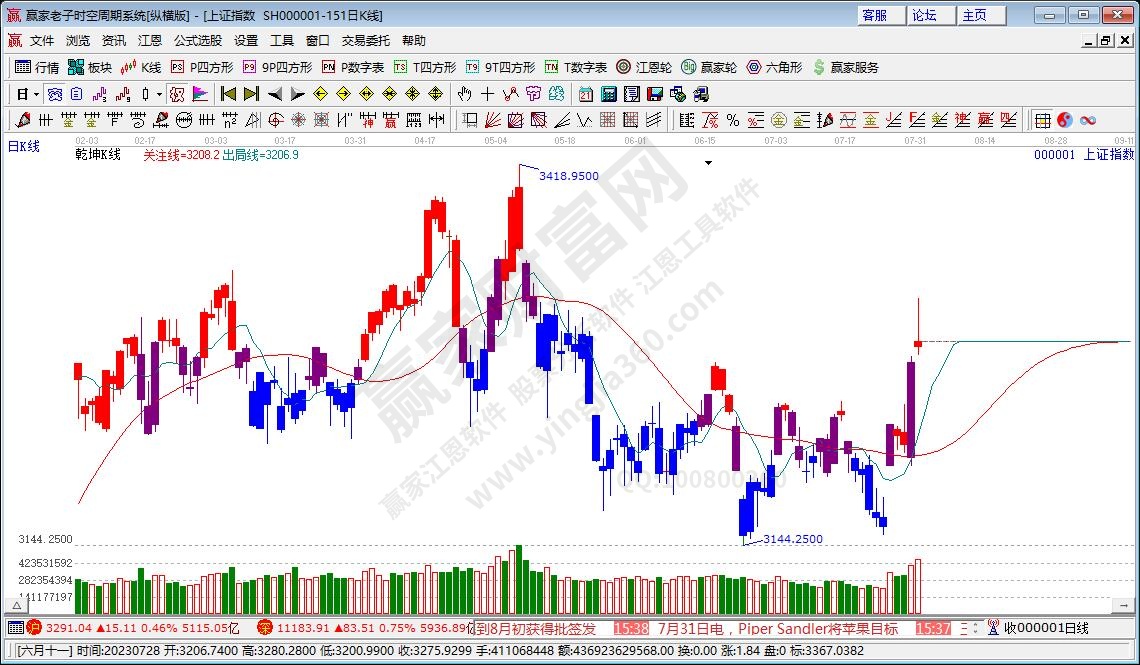The width and height of the screenshot is (1140, 665).
Task: Open the 交易委托 menu
Action: 366,41
